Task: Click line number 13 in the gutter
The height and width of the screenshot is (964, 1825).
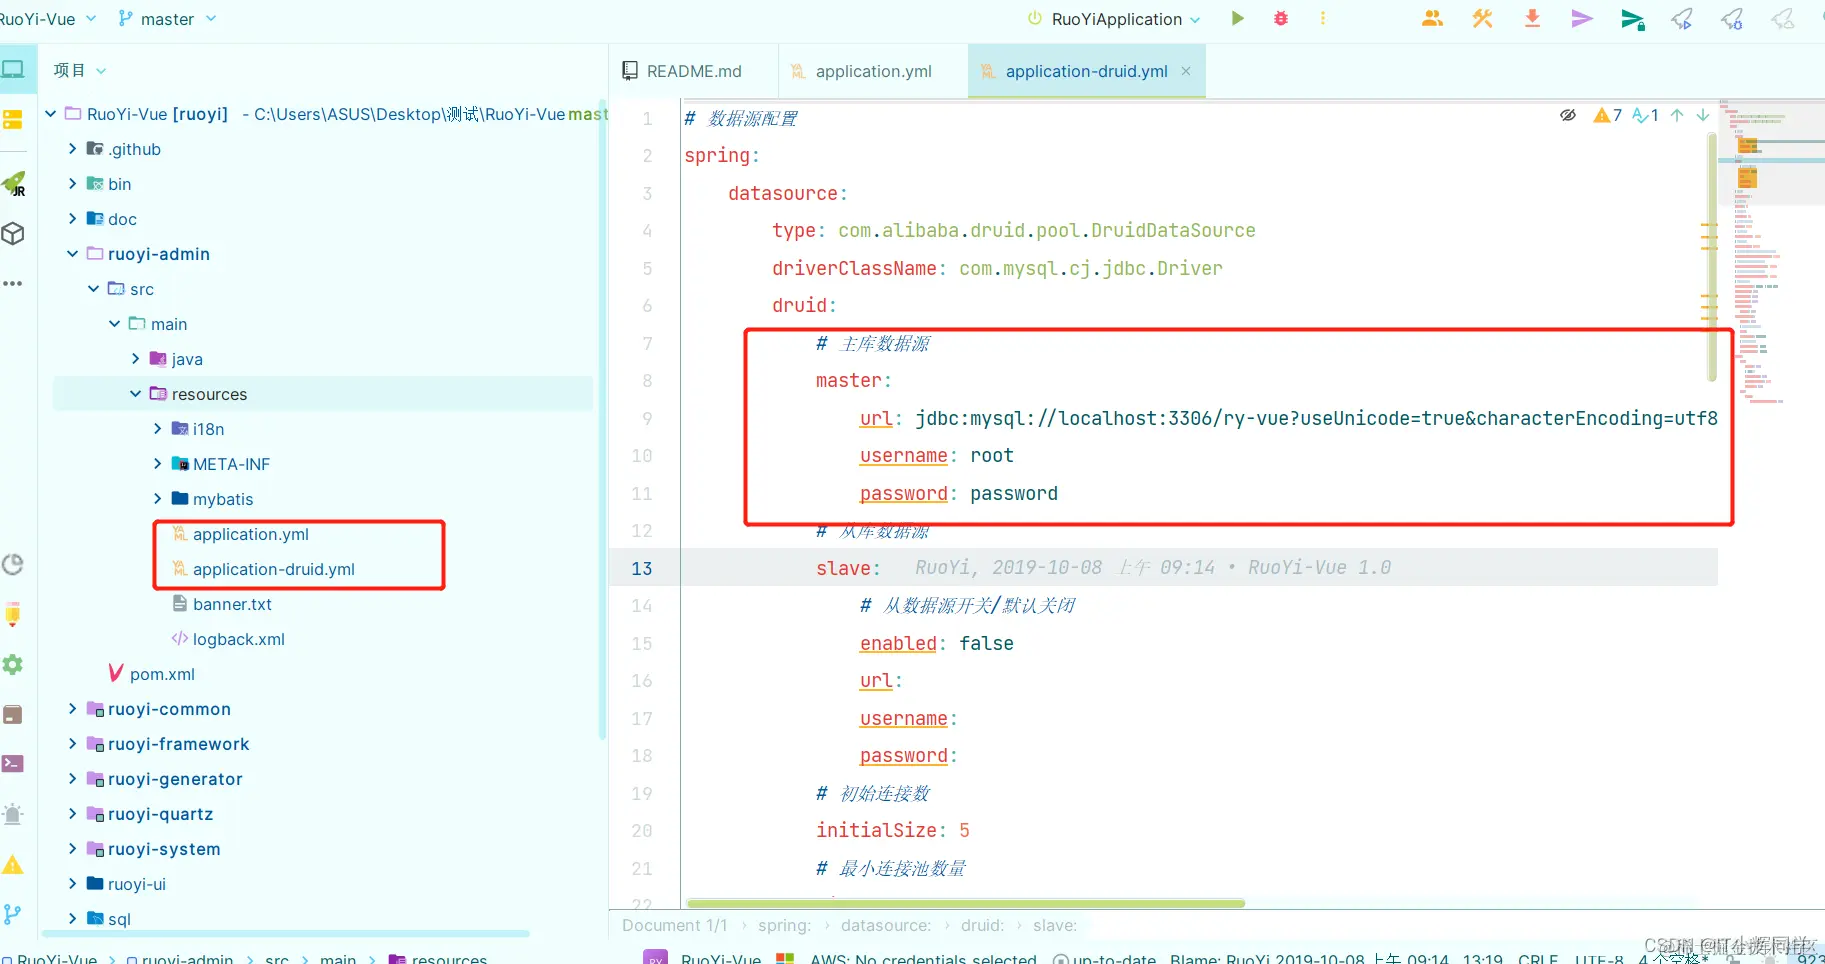Action: tap(642, 568)
